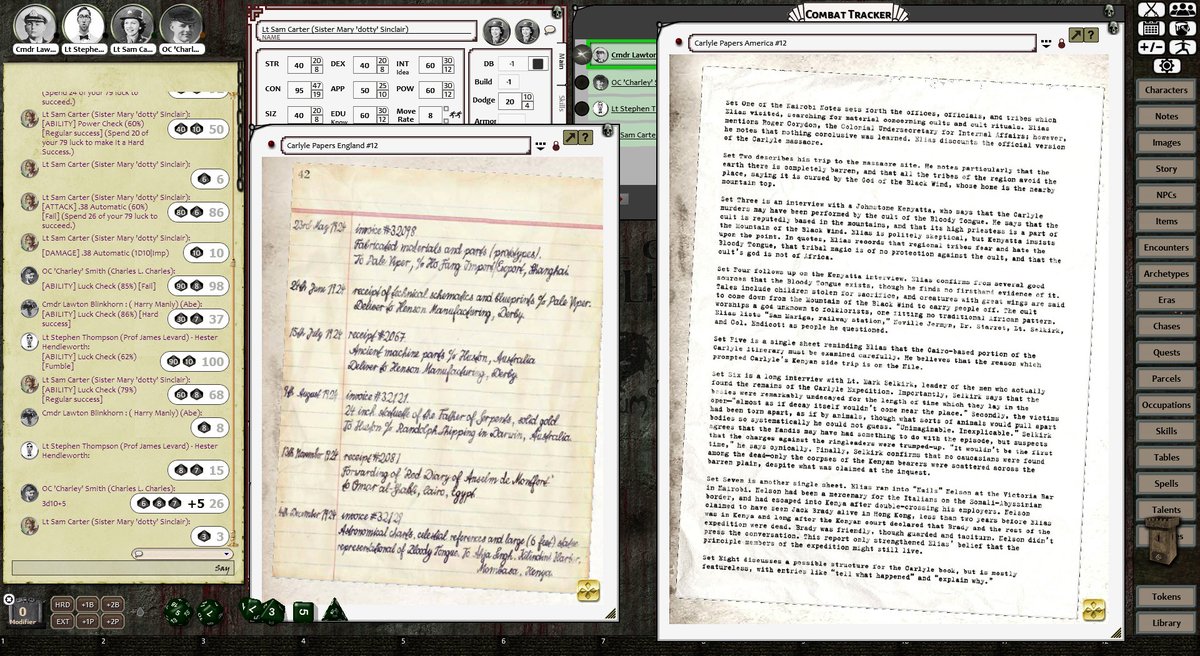Click the lock icon on America #12 handout
The height and width of the screenshot is (656, 1200).
pos(1062,43)
